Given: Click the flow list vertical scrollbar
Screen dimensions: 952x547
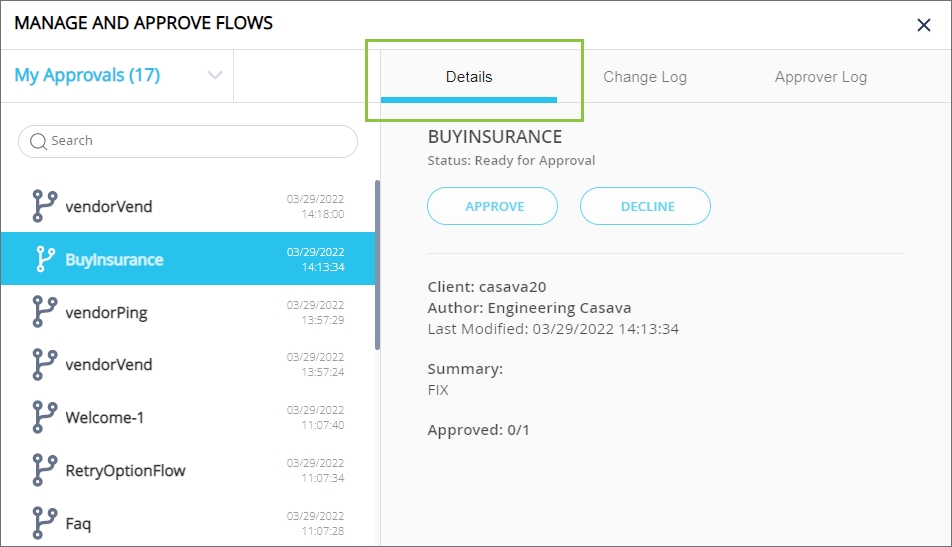Looking at the screenshot, I should click(377, 265).
